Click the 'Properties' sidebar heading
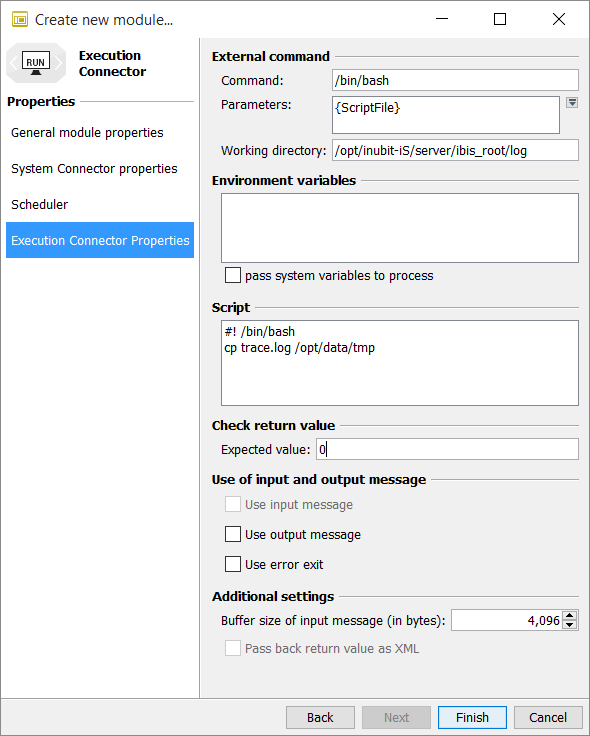Viewport: 590px width, 736px height. [x=41, y=101]
